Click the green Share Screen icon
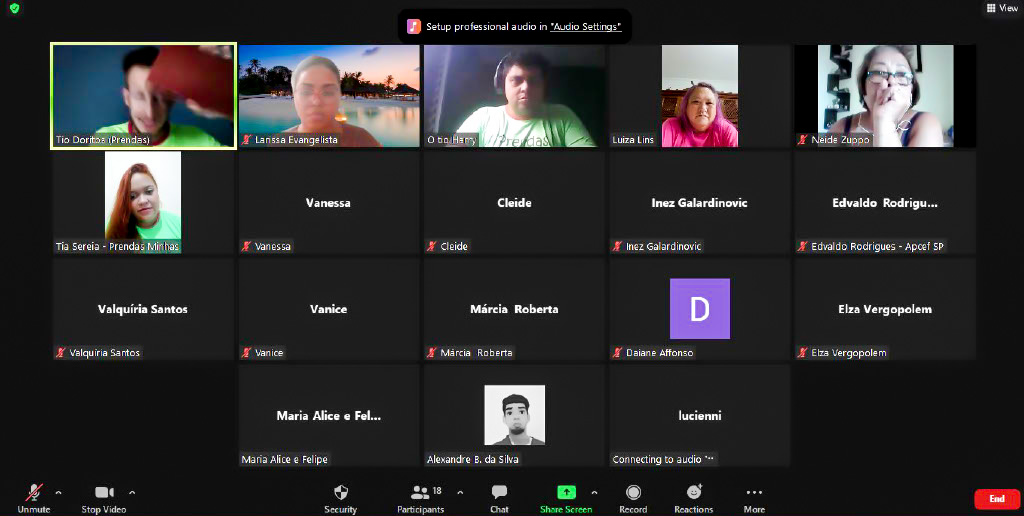Image resolution: width=1024 pixels, height=516 pixels. coord(566,493)
